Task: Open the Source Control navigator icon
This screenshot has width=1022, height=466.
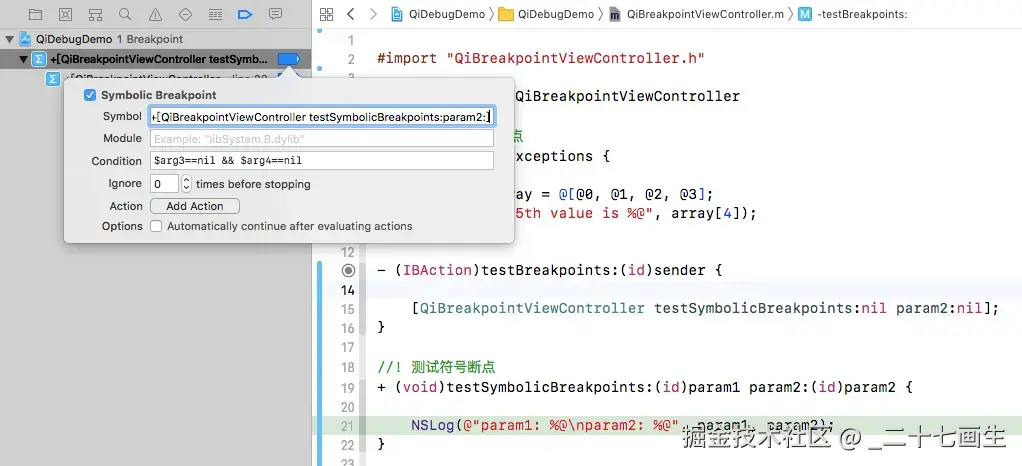Action: pos(65,14)
